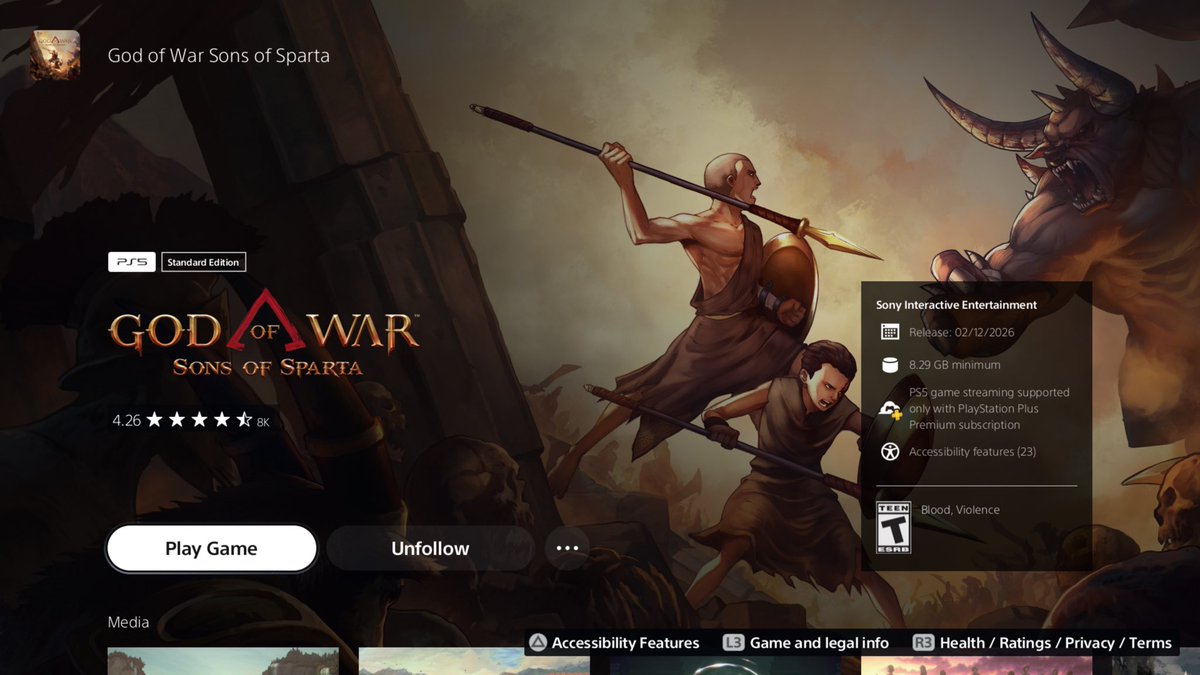Click the R3 button icon hint
Viewport: 1200px width, 675px height.
click(x=923, y=643)
